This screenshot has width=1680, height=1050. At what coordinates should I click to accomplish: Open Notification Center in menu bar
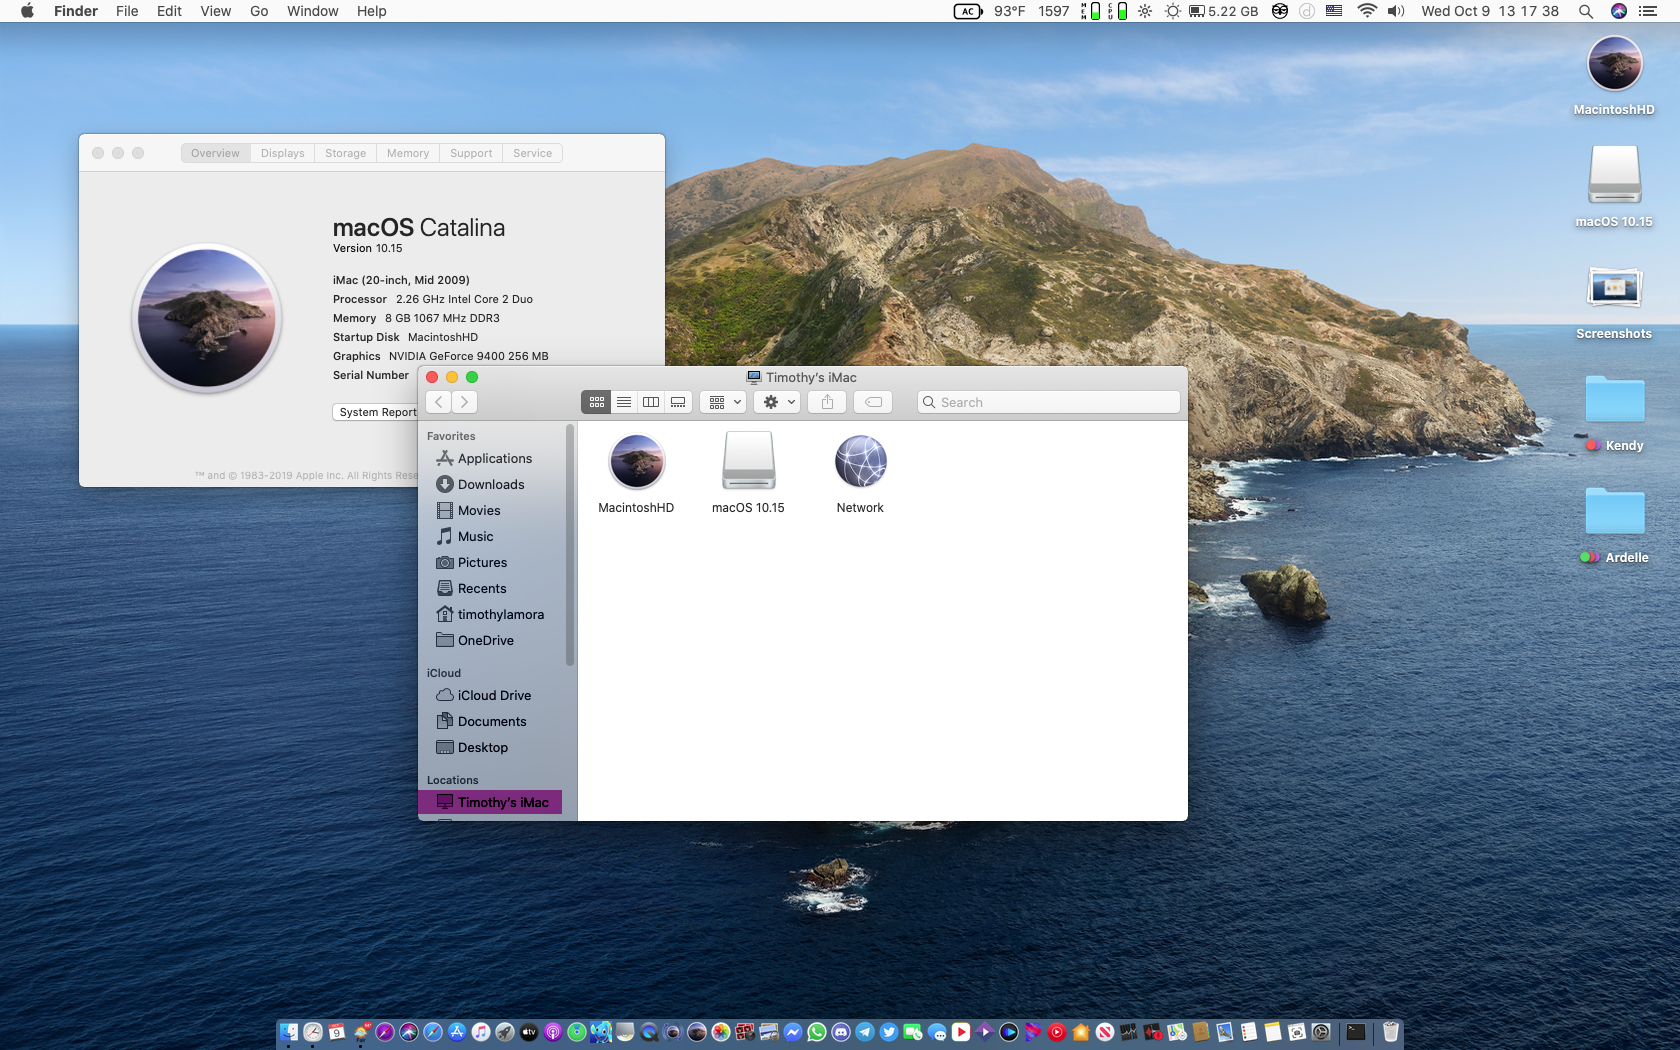(1648, 11)
